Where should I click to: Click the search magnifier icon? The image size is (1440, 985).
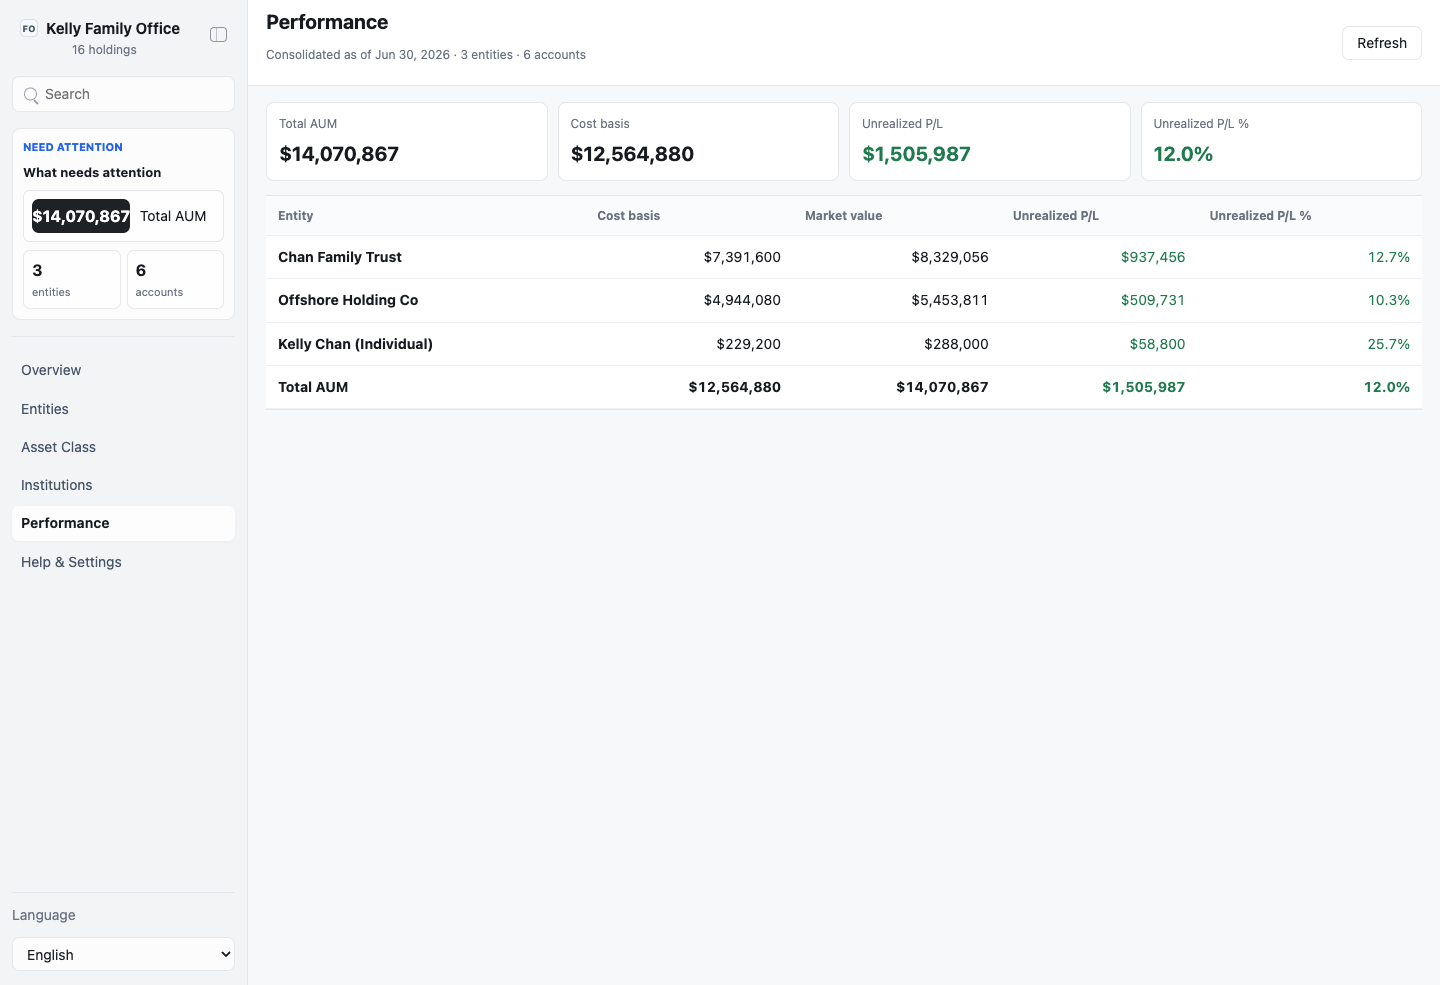click(x=31, y=95)
